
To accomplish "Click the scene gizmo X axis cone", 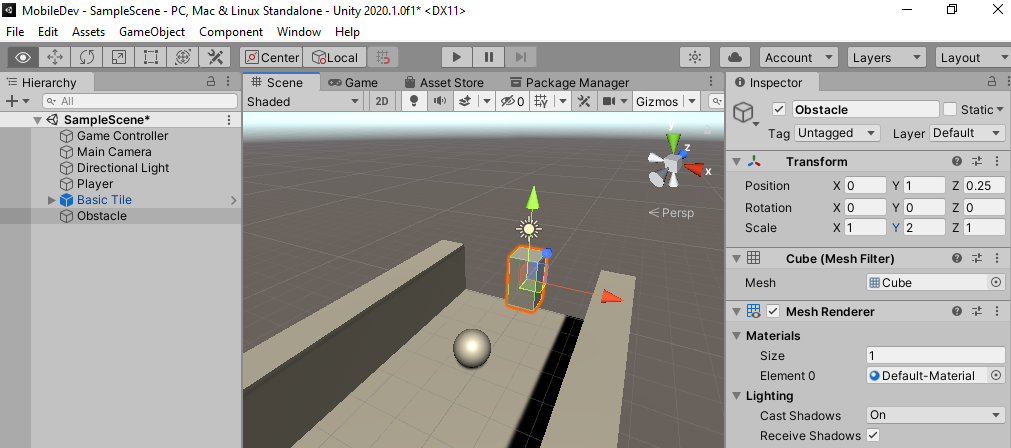I will click(x=694, y=169).
